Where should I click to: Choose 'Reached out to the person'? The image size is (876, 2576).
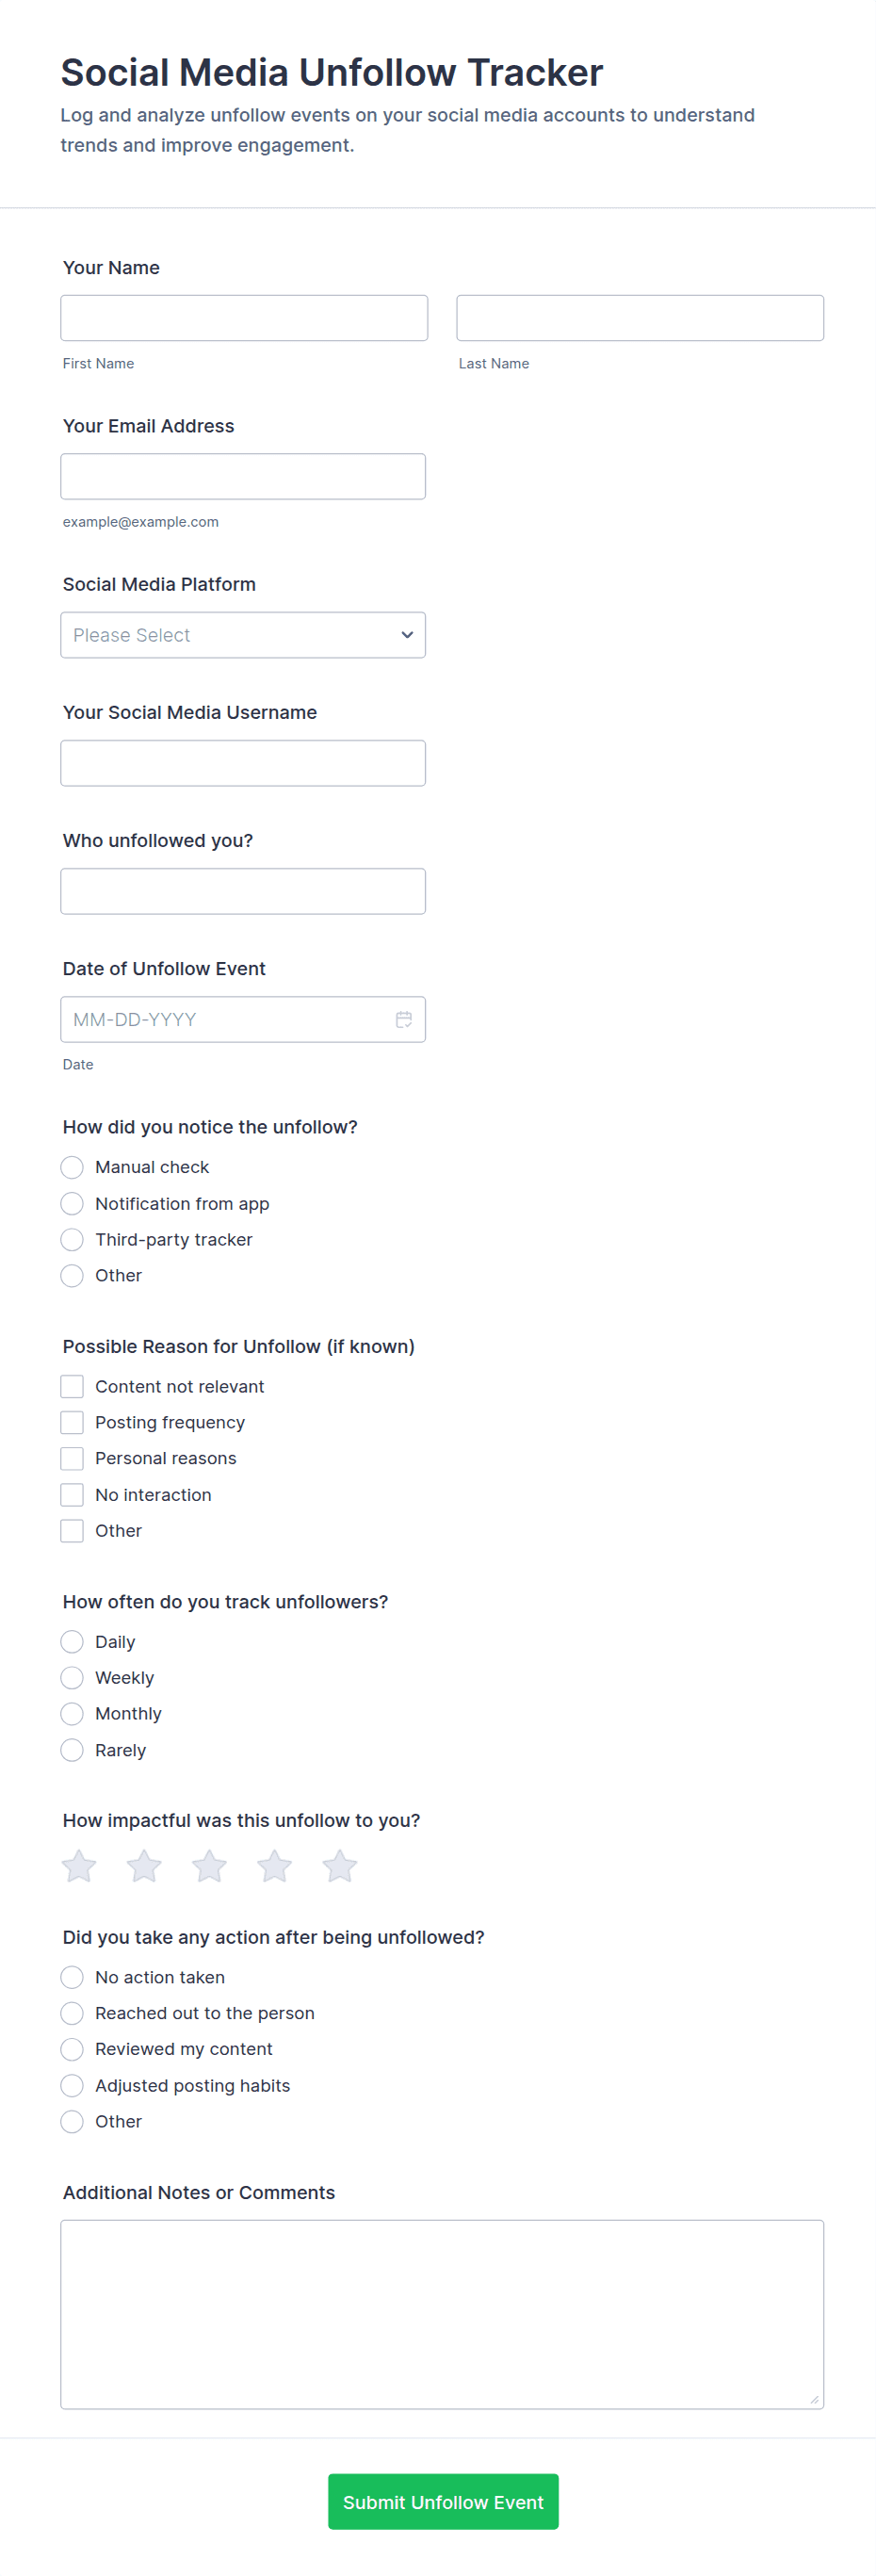tap(72, 2013)
